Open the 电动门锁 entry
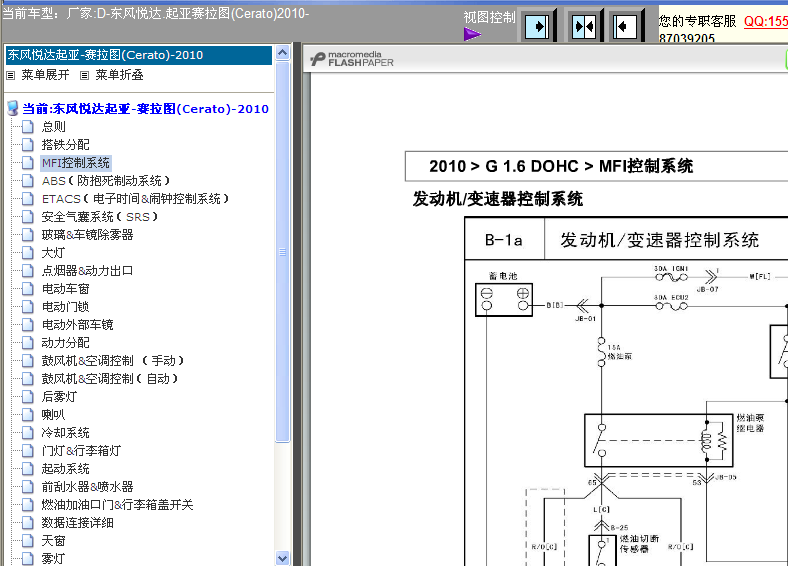 coord(65,307)
